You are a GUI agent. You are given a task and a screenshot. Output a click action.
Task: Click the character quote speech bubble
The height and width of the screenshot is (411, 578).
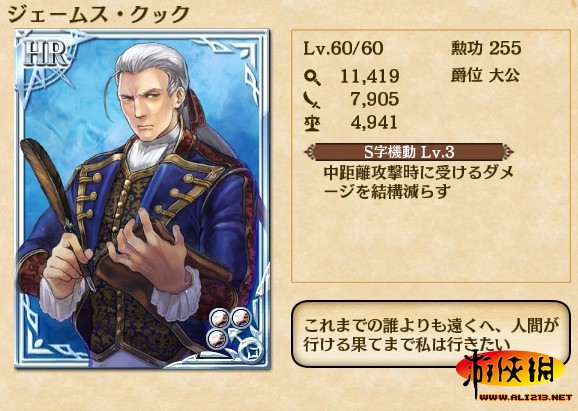pos(431,334)
